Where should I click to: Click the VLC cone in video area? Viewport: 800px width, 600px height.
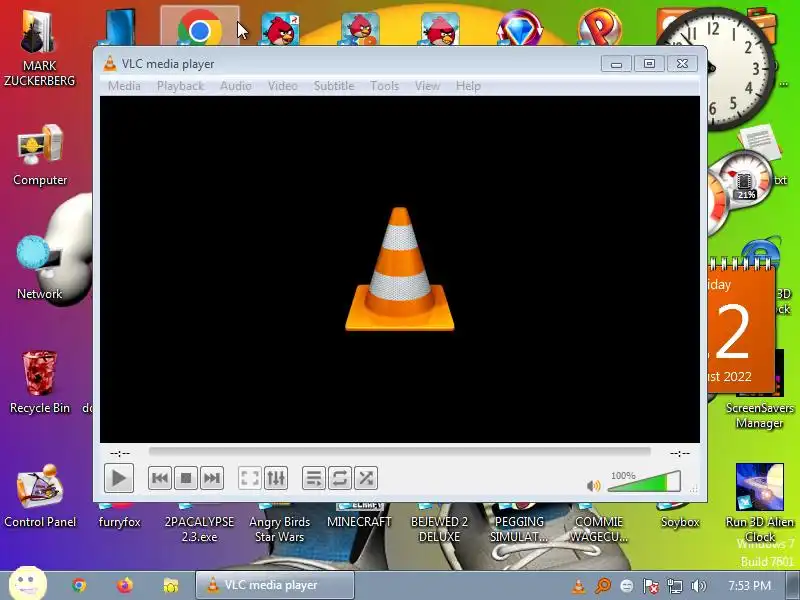tap(399, 269)
